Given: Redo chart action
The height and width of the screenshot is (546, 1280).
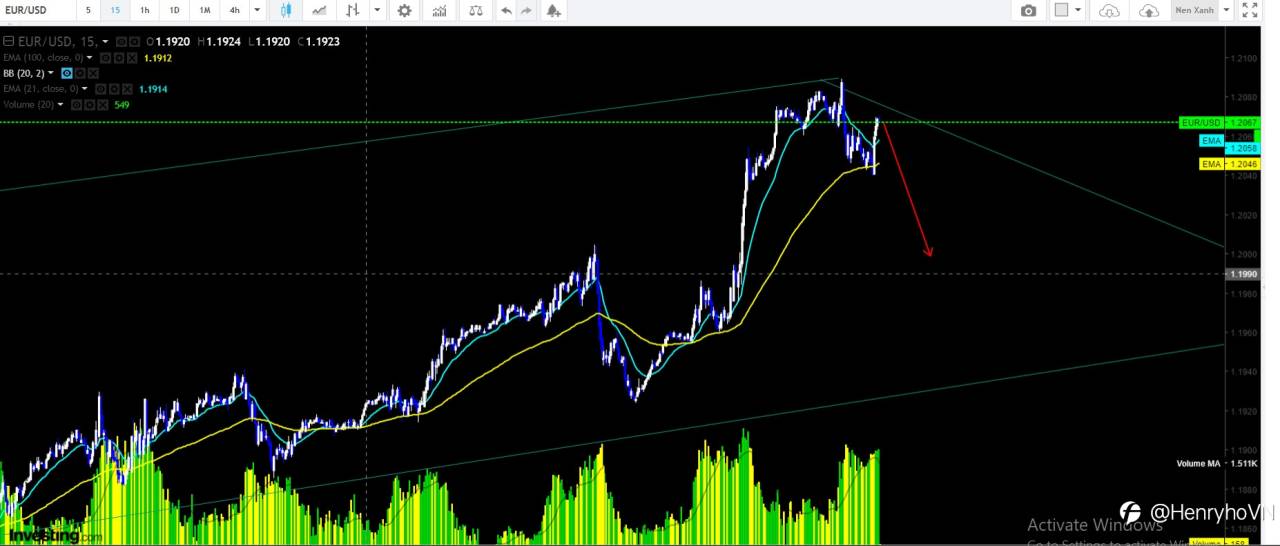Looking at the screenshot, I should tap(527, 10).
